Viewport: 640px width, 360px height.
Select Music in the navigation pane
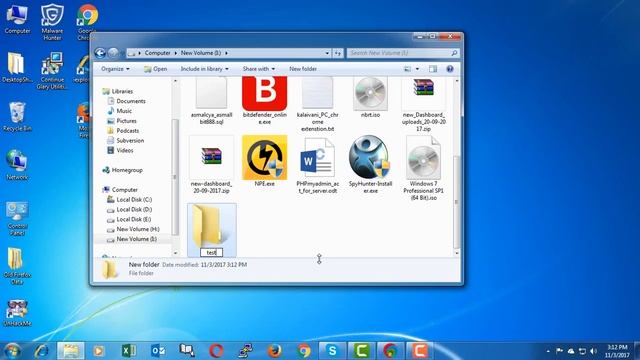[x=124, y=111]
